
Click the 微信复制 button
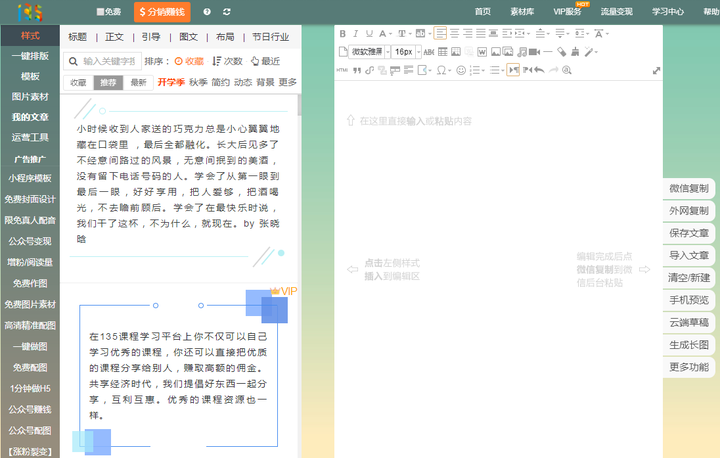click(689, 188)
